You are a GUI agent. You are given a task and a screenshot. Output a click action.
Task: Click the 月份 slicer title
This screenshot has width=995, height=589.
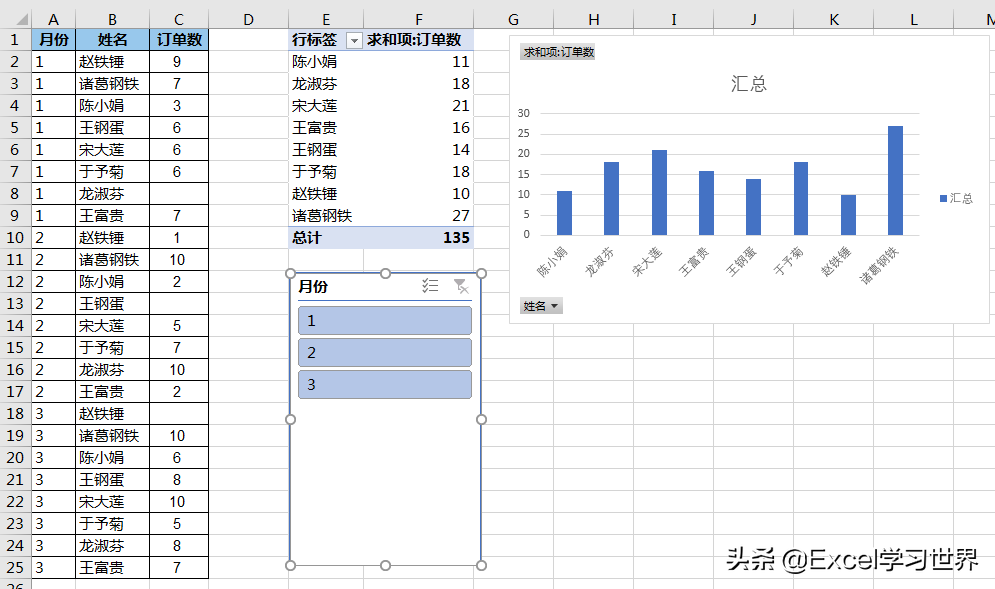point(313,286)
